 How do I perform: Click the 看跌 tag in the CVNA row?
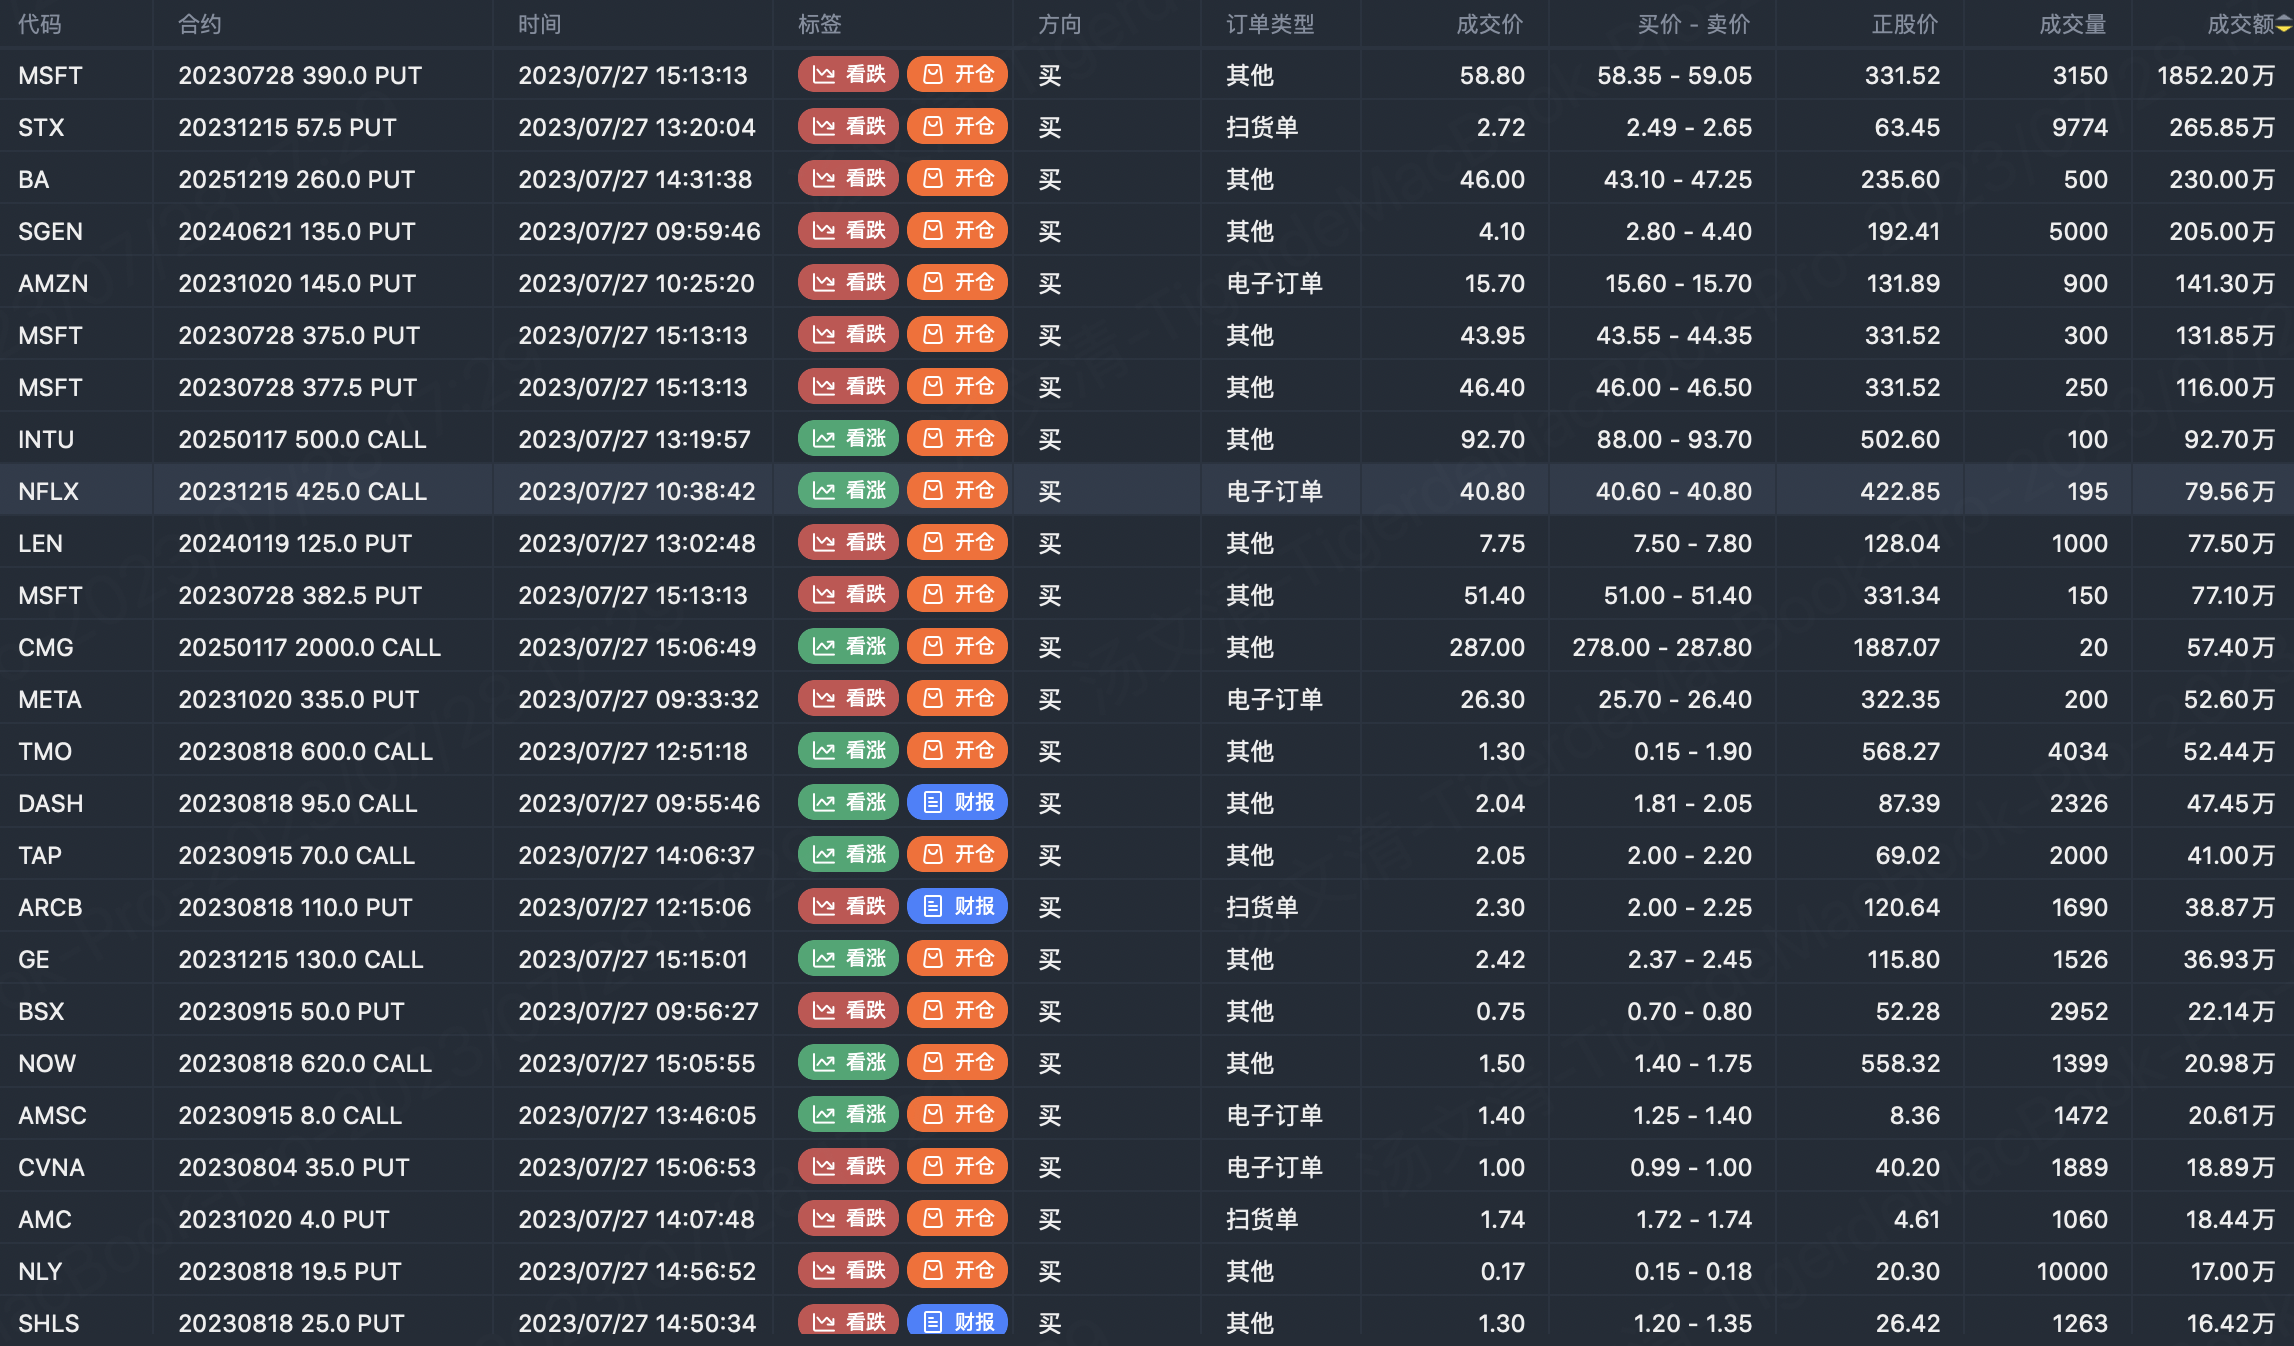[849, 1167]
